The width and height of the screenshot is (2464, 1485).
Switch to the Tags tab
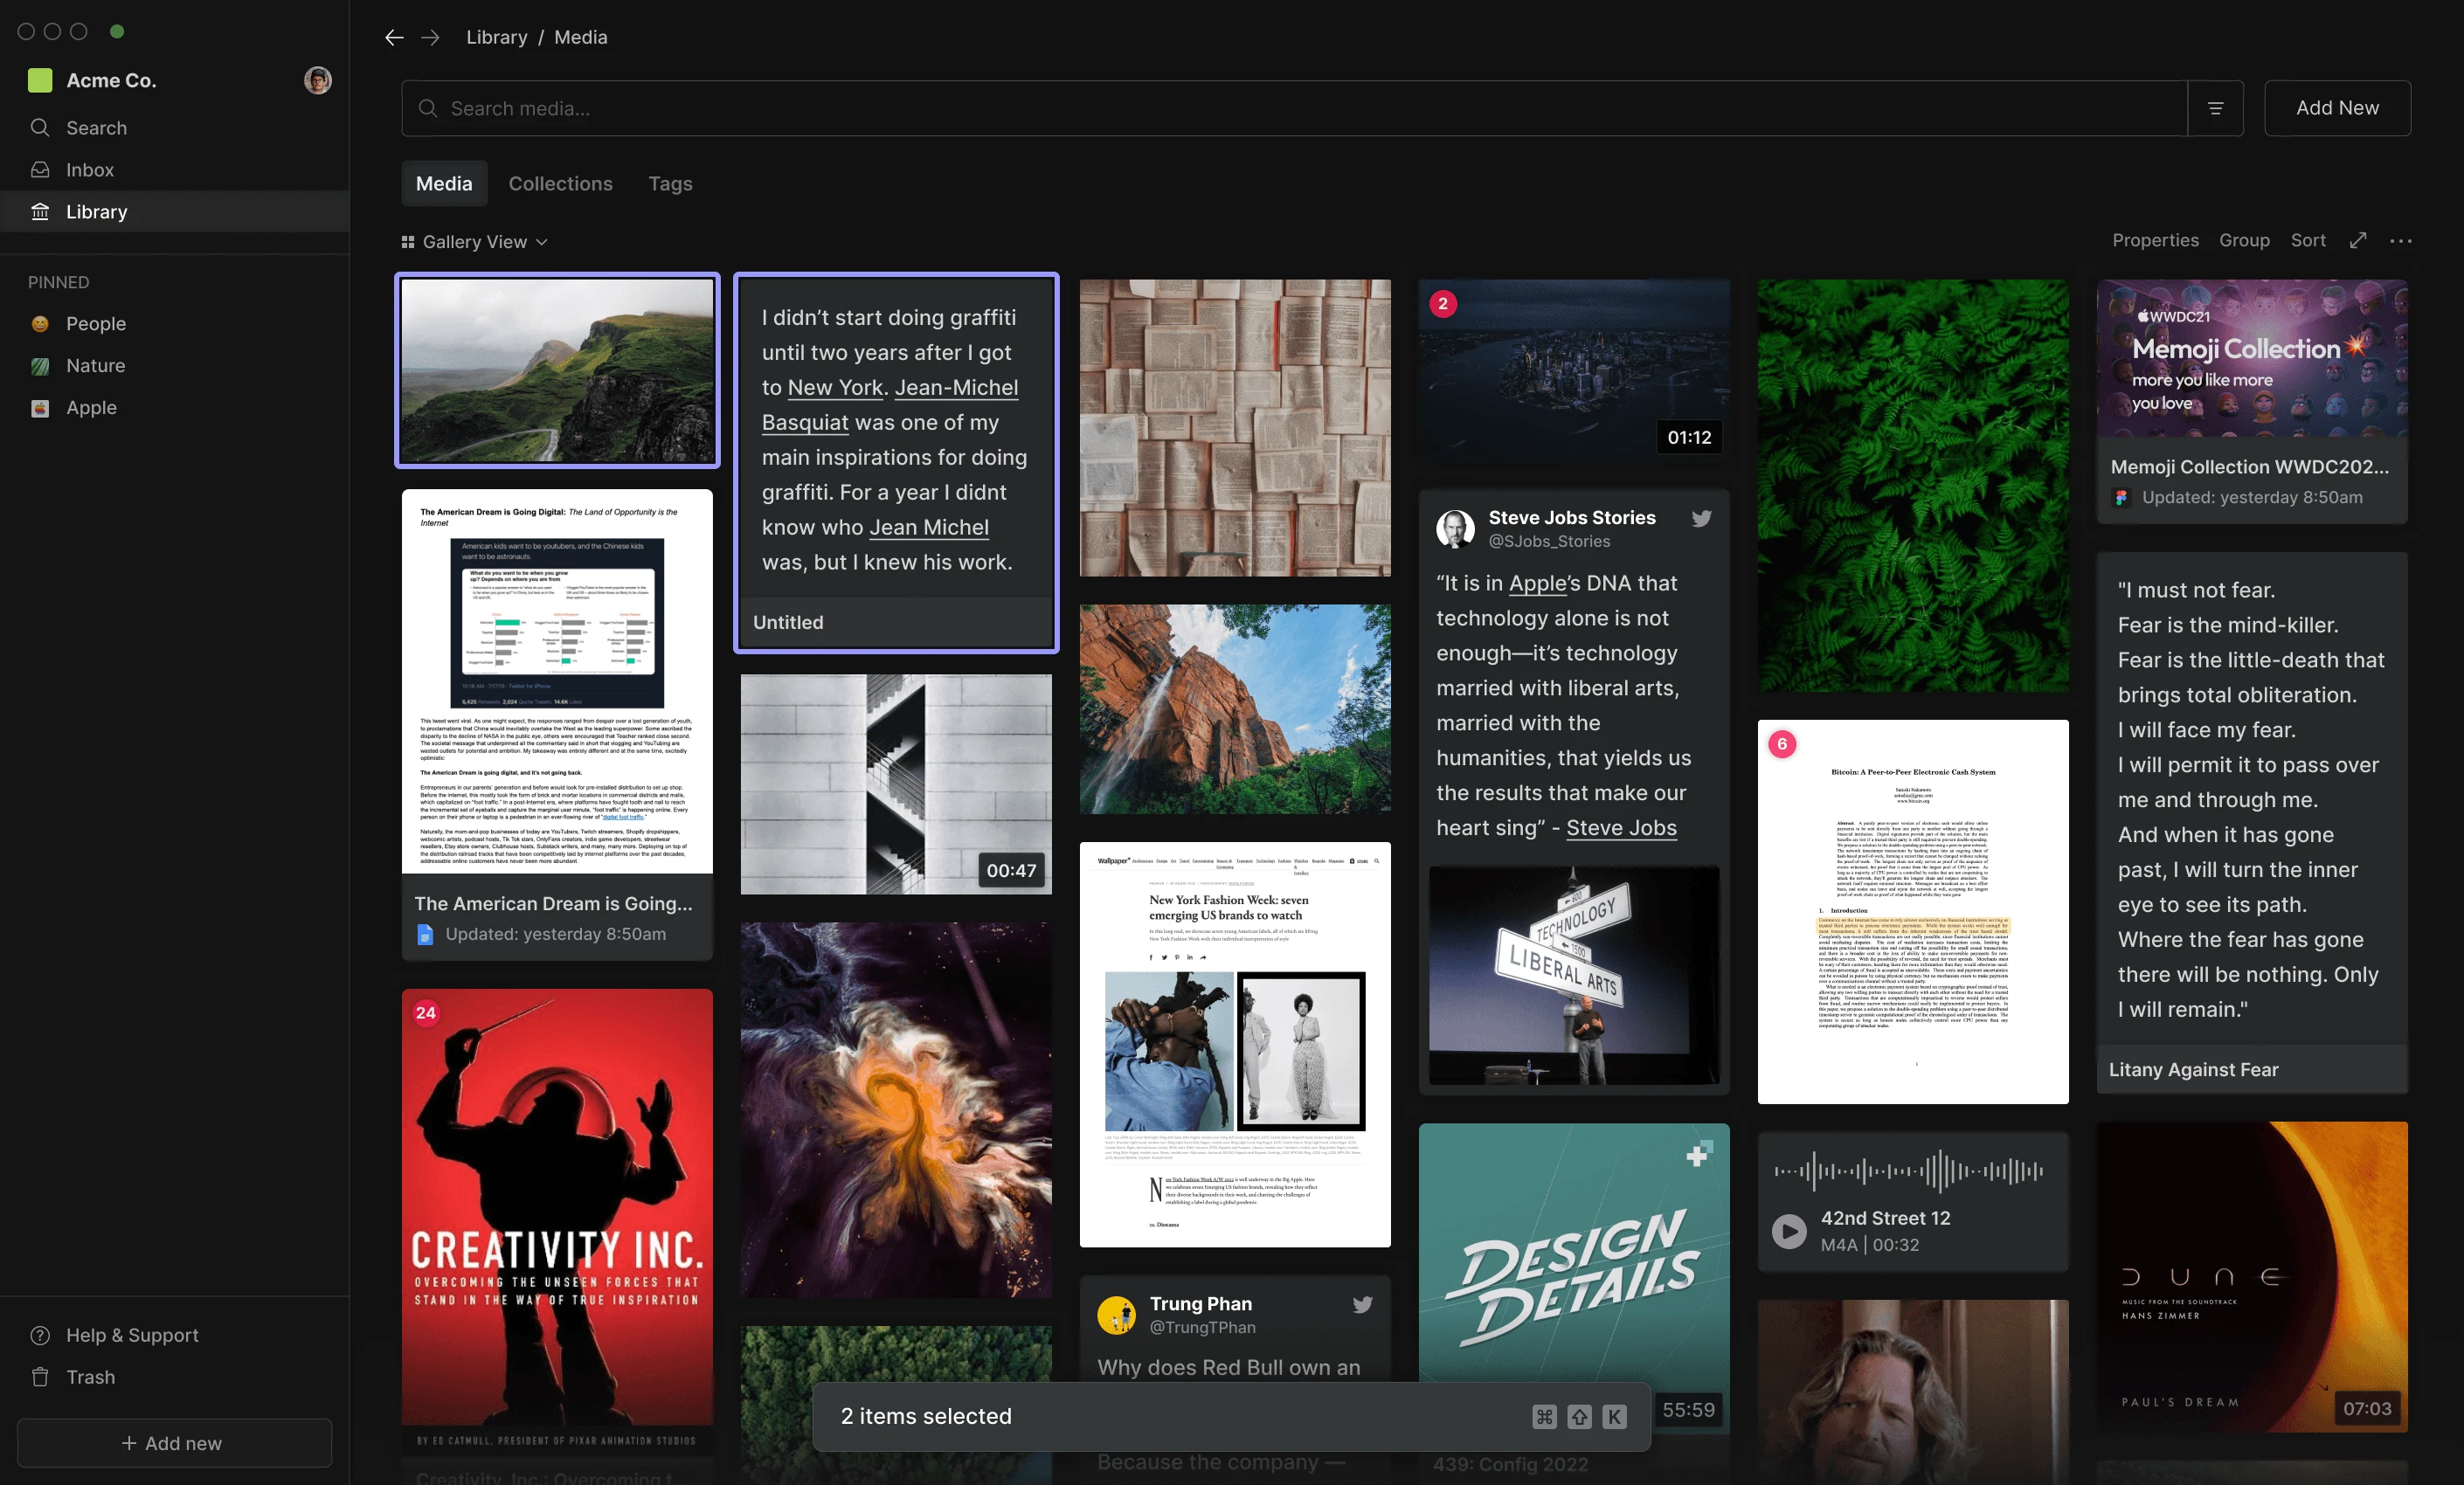pos(670,183)
